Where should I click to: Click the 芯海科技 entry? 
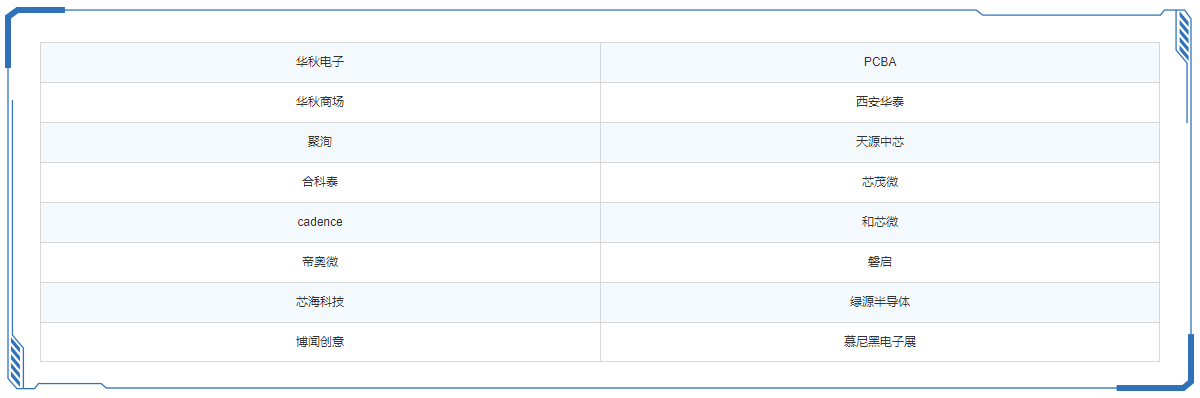320,302
